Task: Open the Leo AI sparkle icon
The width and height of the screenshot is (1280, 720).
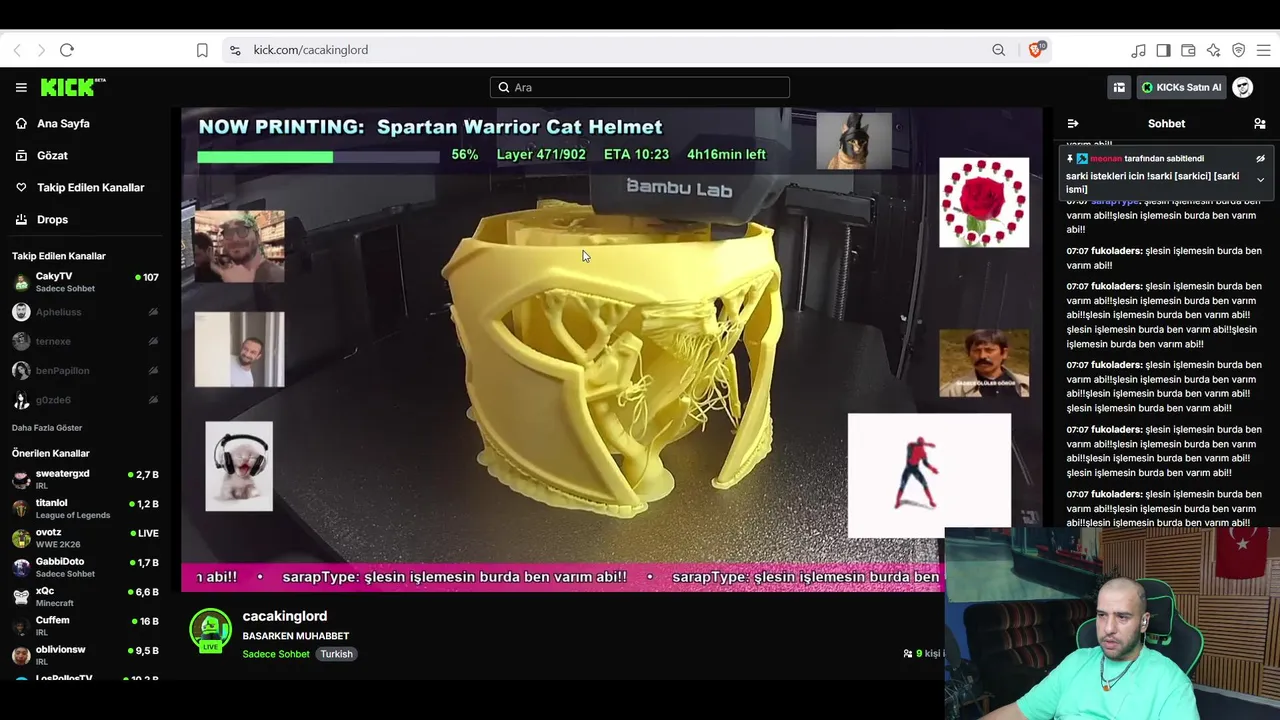Action: 1213,50
